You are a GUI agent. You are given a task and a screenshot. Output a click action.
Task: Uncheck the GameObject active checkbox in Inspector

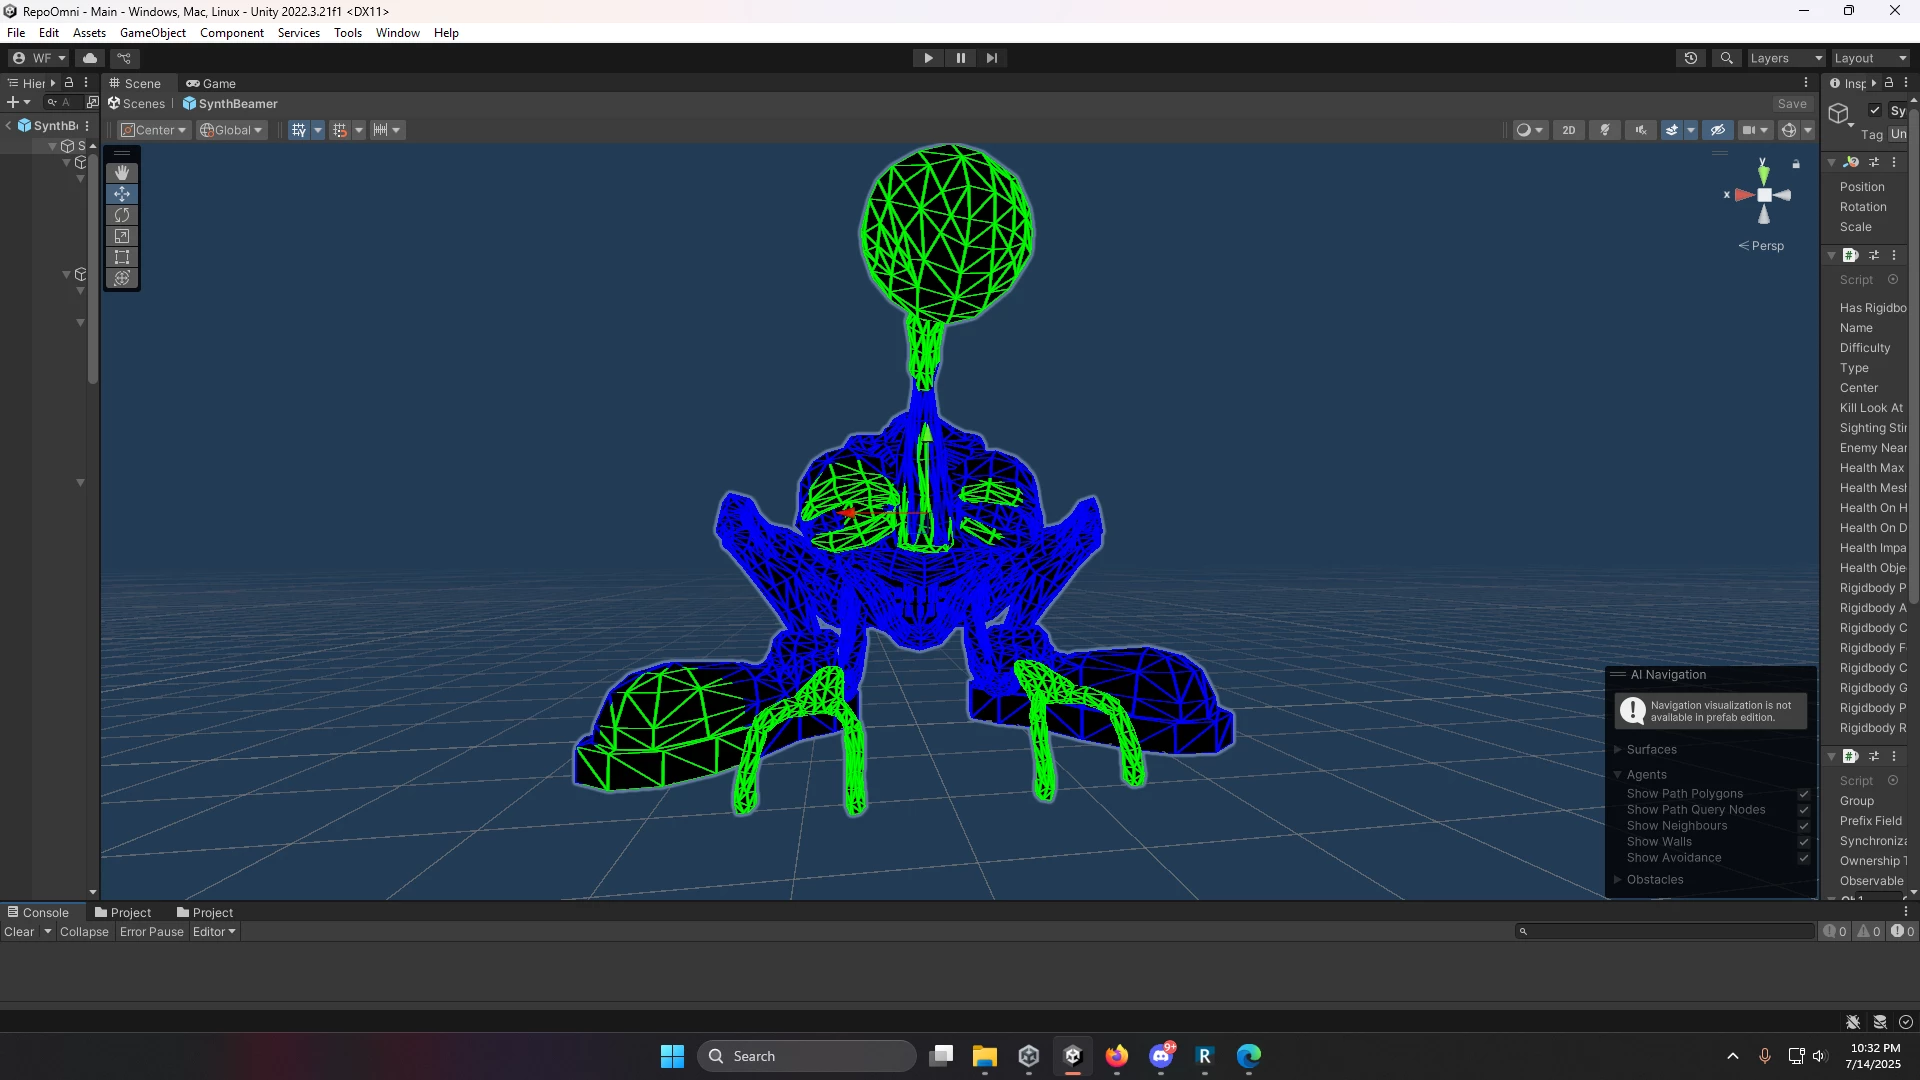click(x=1875, y=111)
